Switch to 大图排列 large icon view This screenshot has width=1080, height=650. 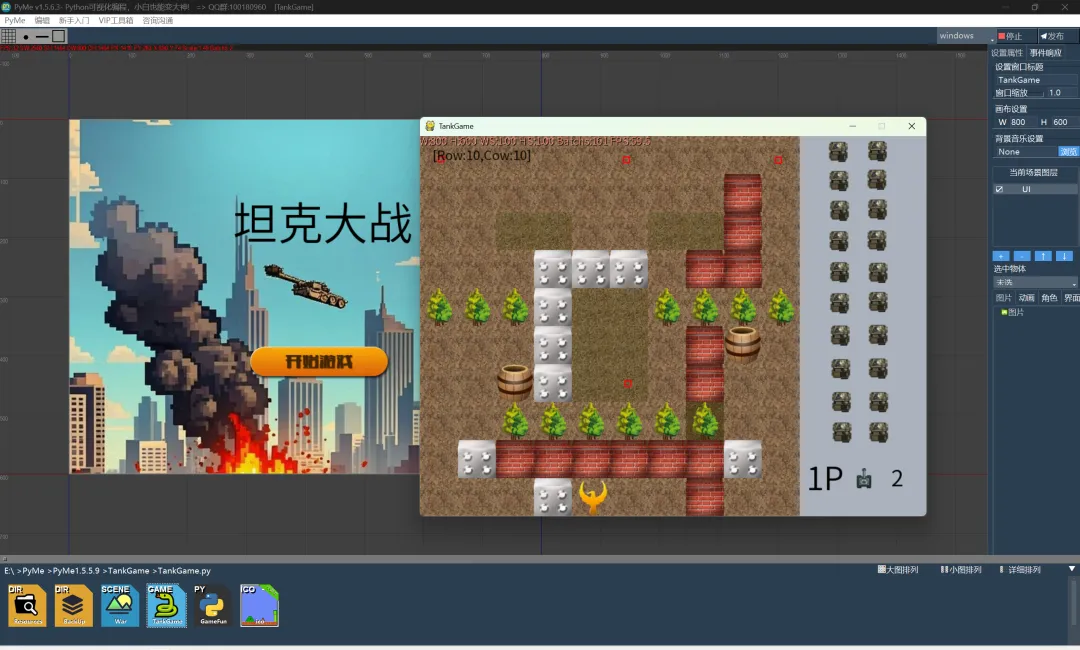898,570
